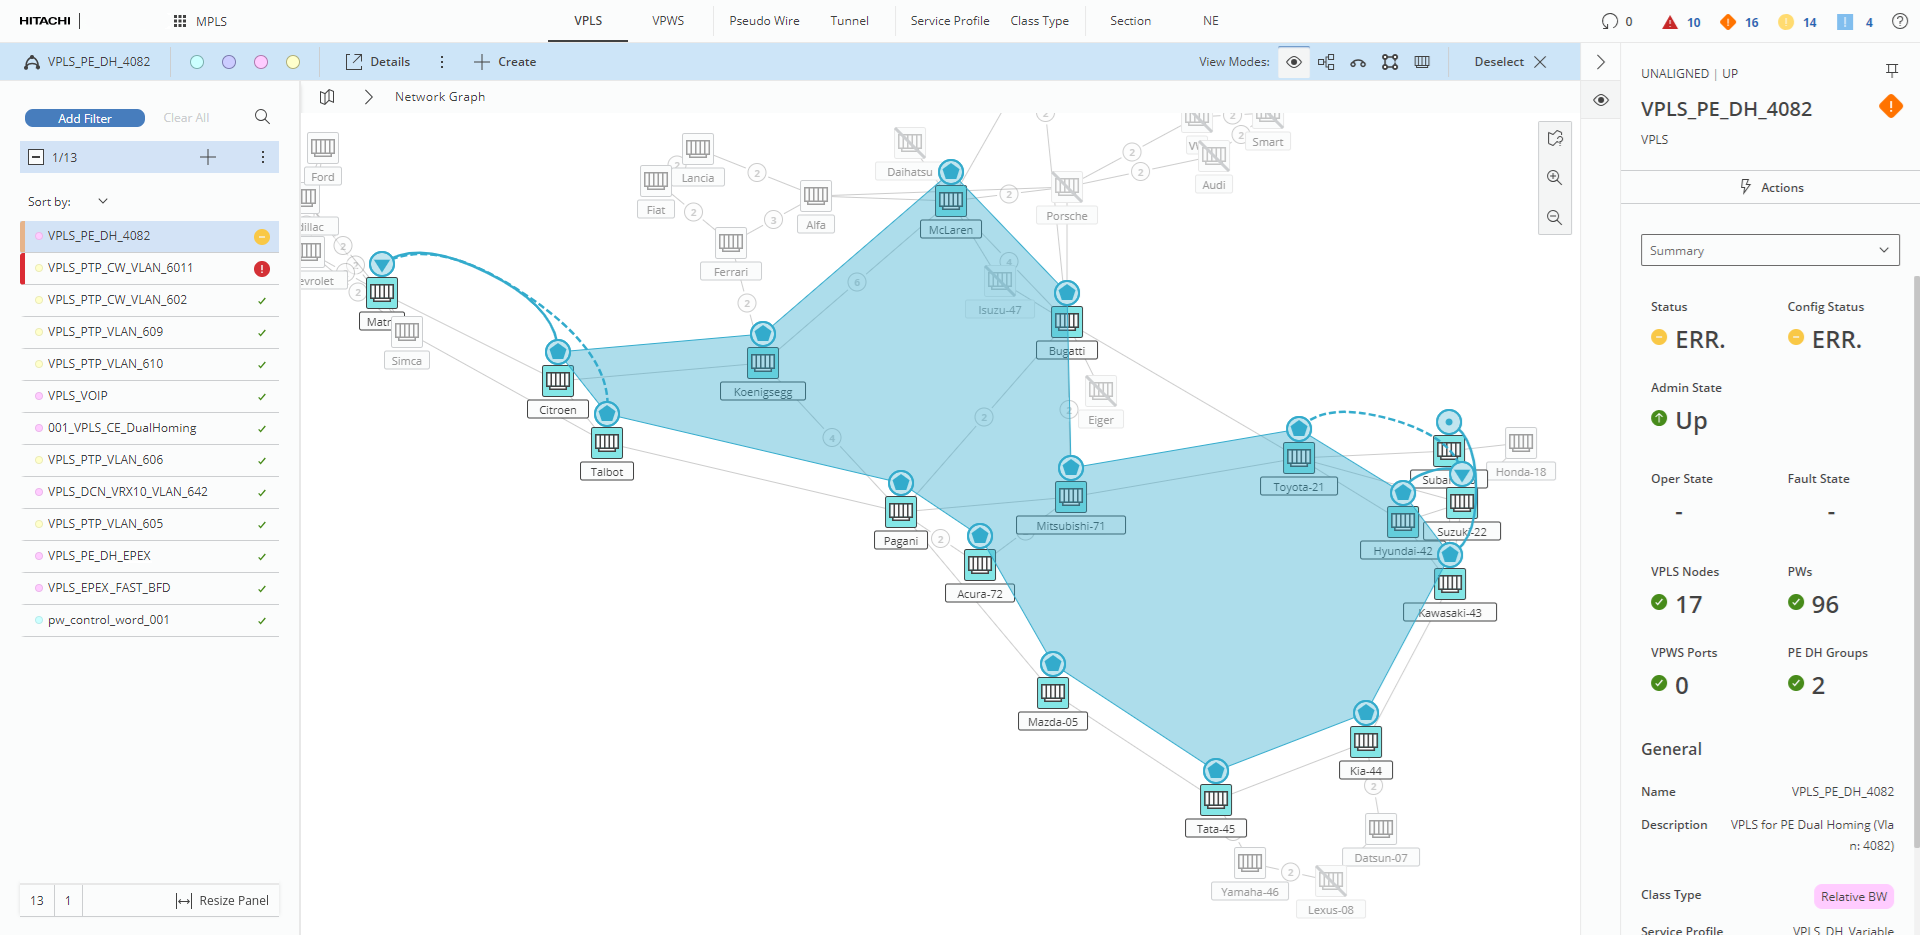Toggle visibility eye in side strip
This screenshot has width=1920, height=935.
point(1600,100)
